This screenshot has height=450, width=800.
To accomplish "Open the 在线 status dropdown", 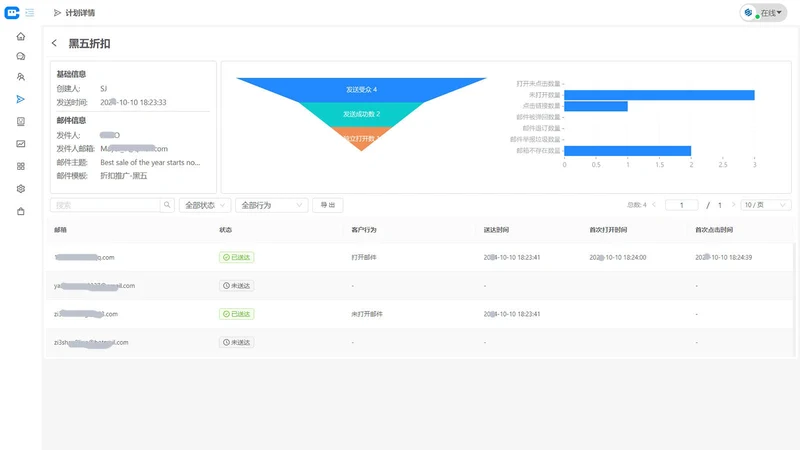I will click(x=763, y=13).
